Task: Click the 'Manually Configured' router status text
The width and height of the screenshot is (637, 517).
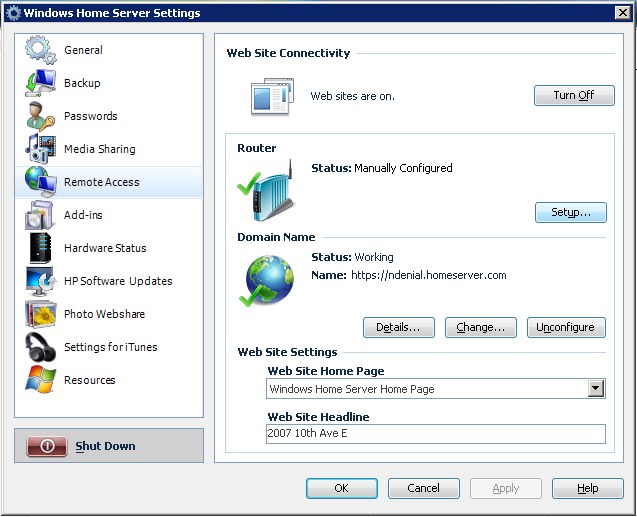Action: point(403,168)
